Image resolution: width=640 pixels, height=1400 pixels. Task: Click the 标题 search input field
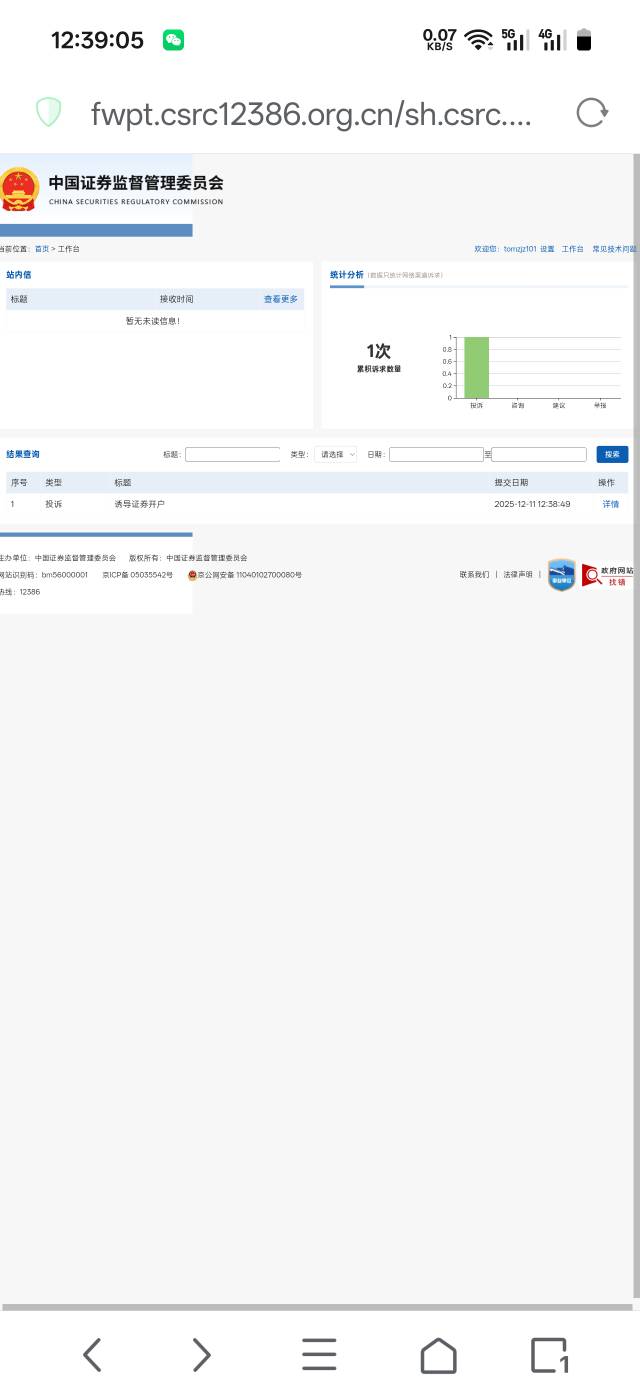(x=233, y=454)
